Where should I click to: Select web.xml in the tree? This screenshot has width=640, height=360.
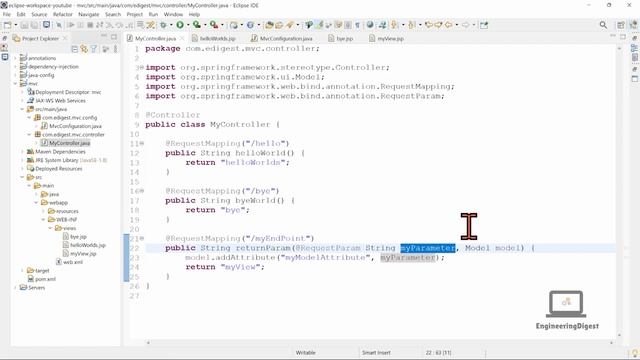pos(69,262)
